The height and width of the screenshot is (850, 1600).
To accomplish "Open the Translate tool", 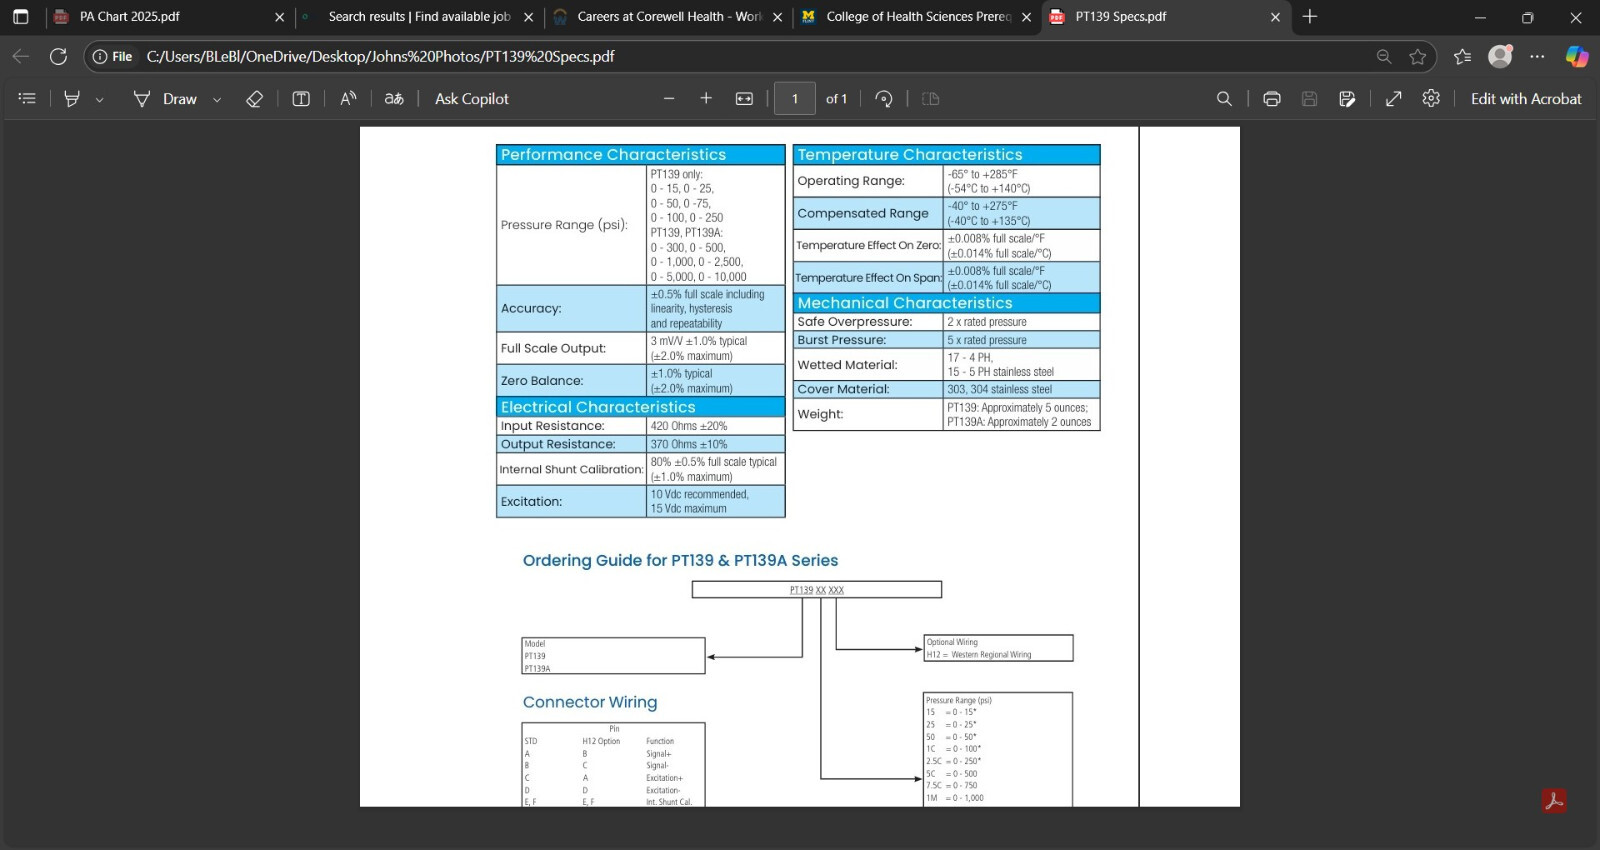I will coord(394,98).
